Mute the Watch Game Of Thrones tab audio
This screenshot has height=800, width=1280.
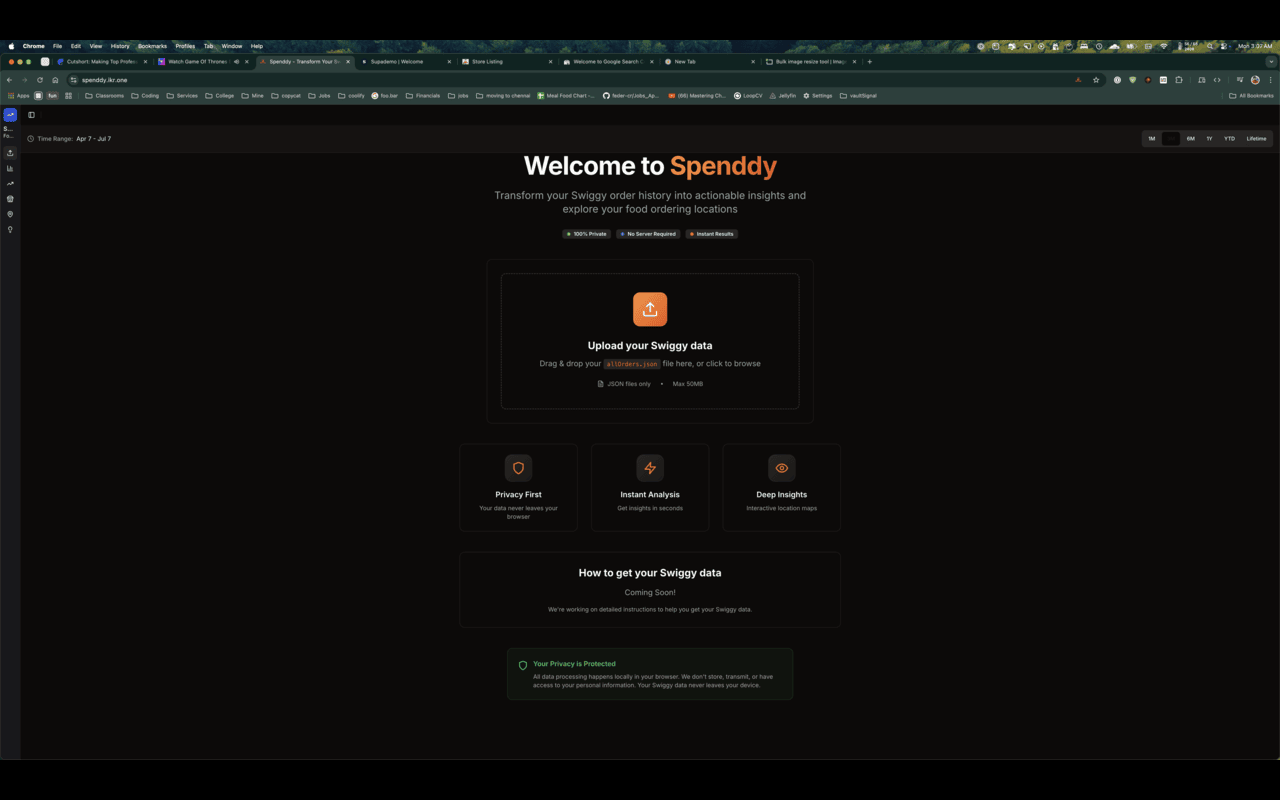tap(236, 61)
